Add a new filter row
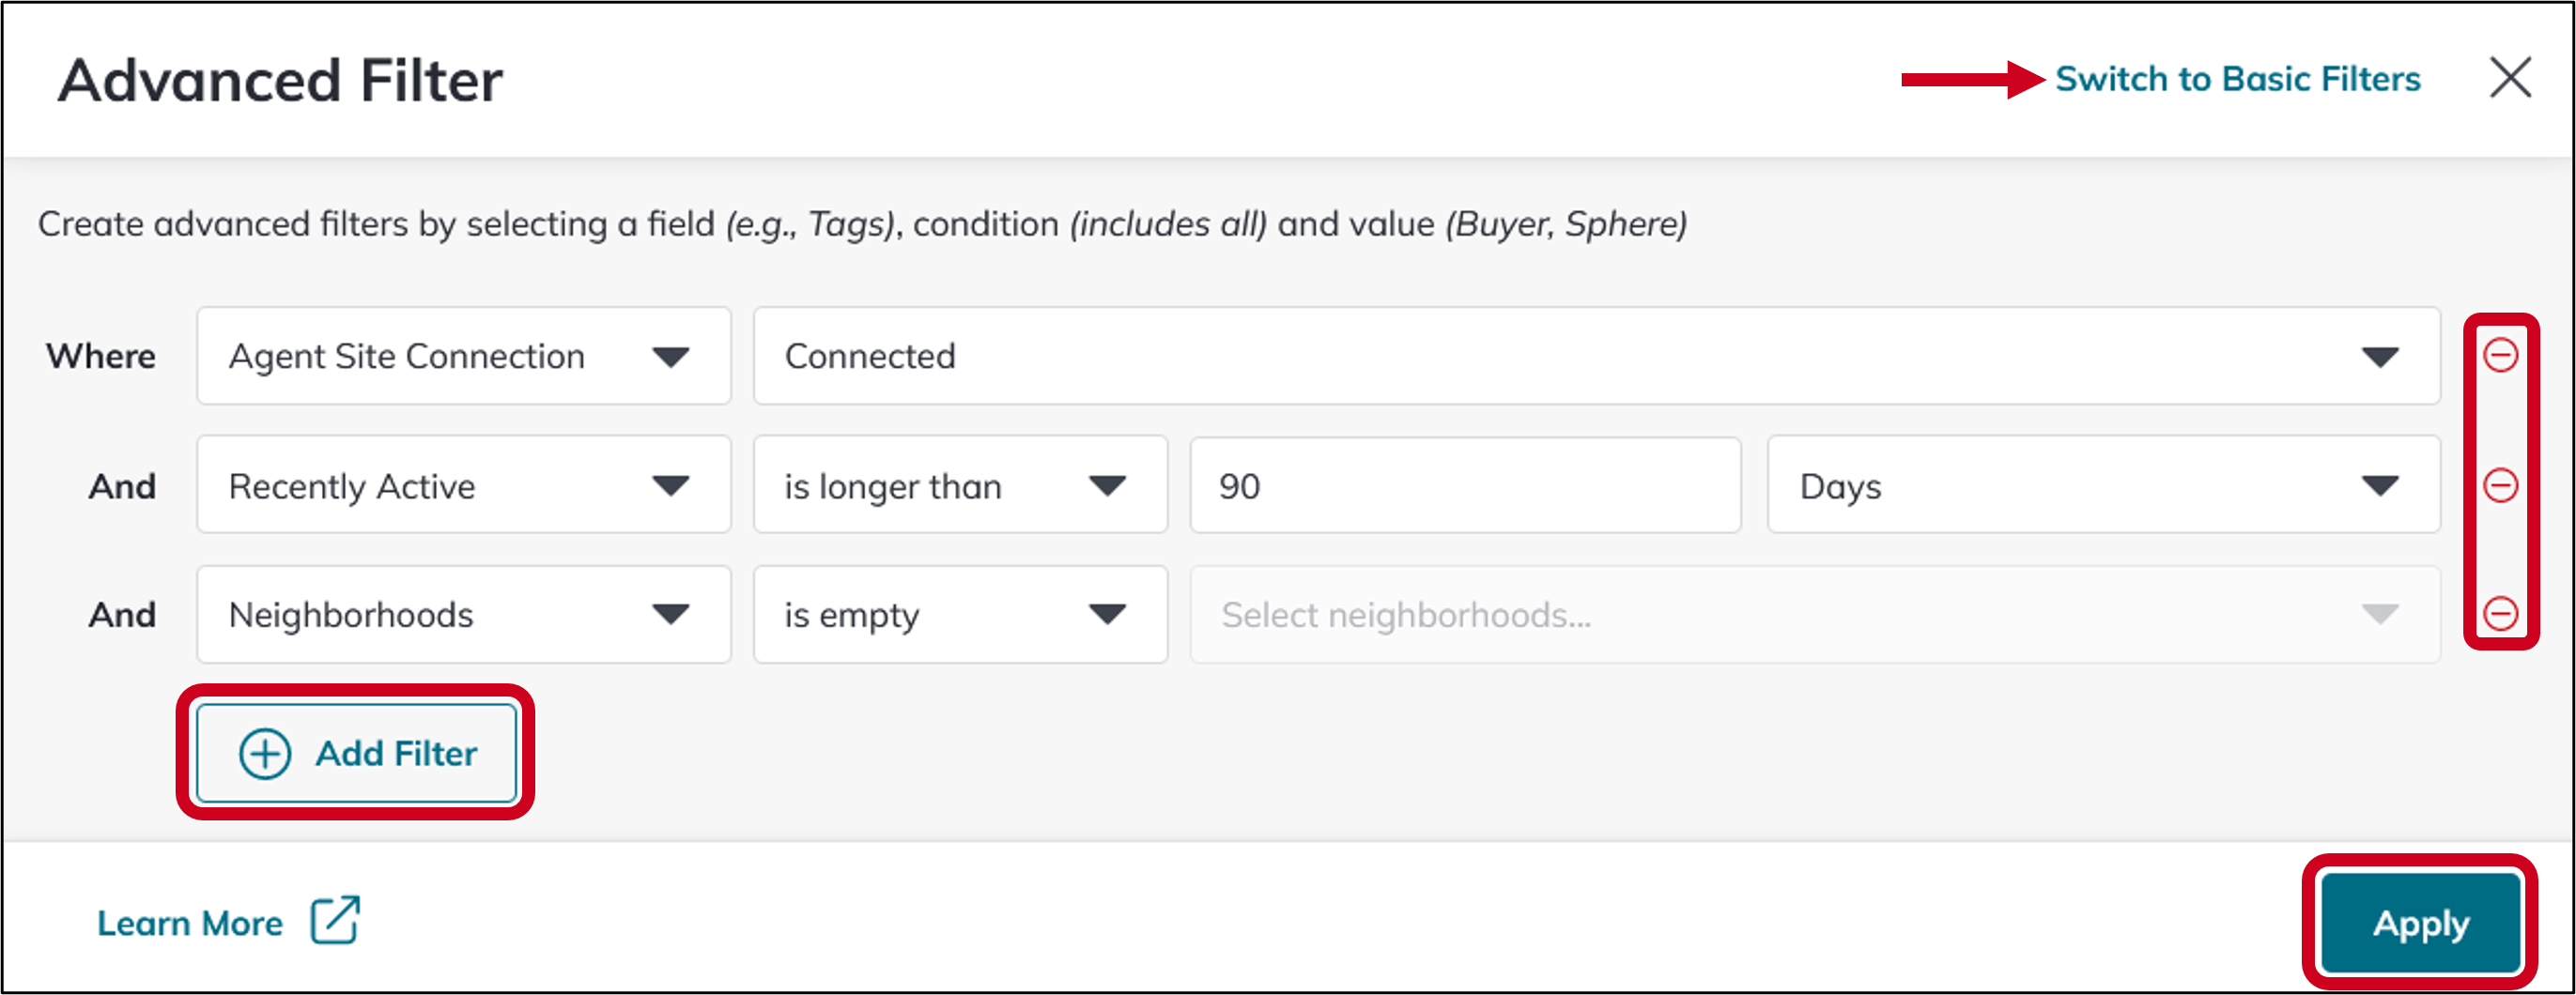Viewport: 2576px width, 995px height. 356,753
